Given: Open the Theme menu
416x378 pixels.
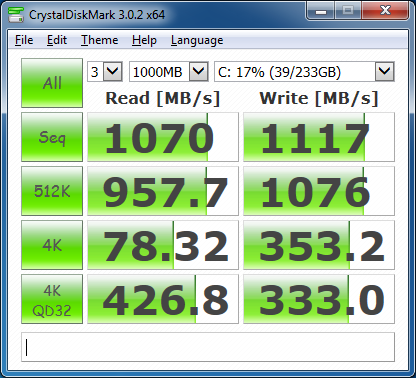Looking at the screenshot, I should point(100,40).
